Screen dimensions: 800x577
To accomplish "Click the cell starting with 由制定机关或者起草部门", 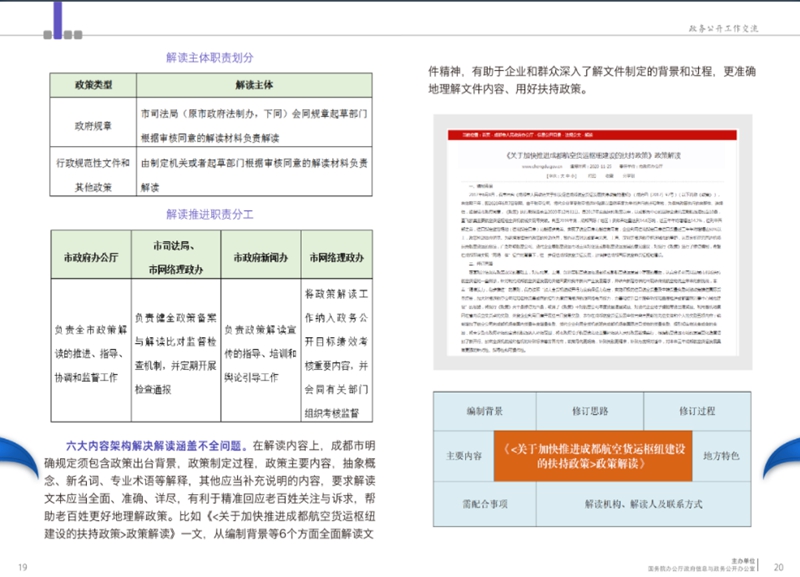I will pyautogui.click(x=254, y=172).
